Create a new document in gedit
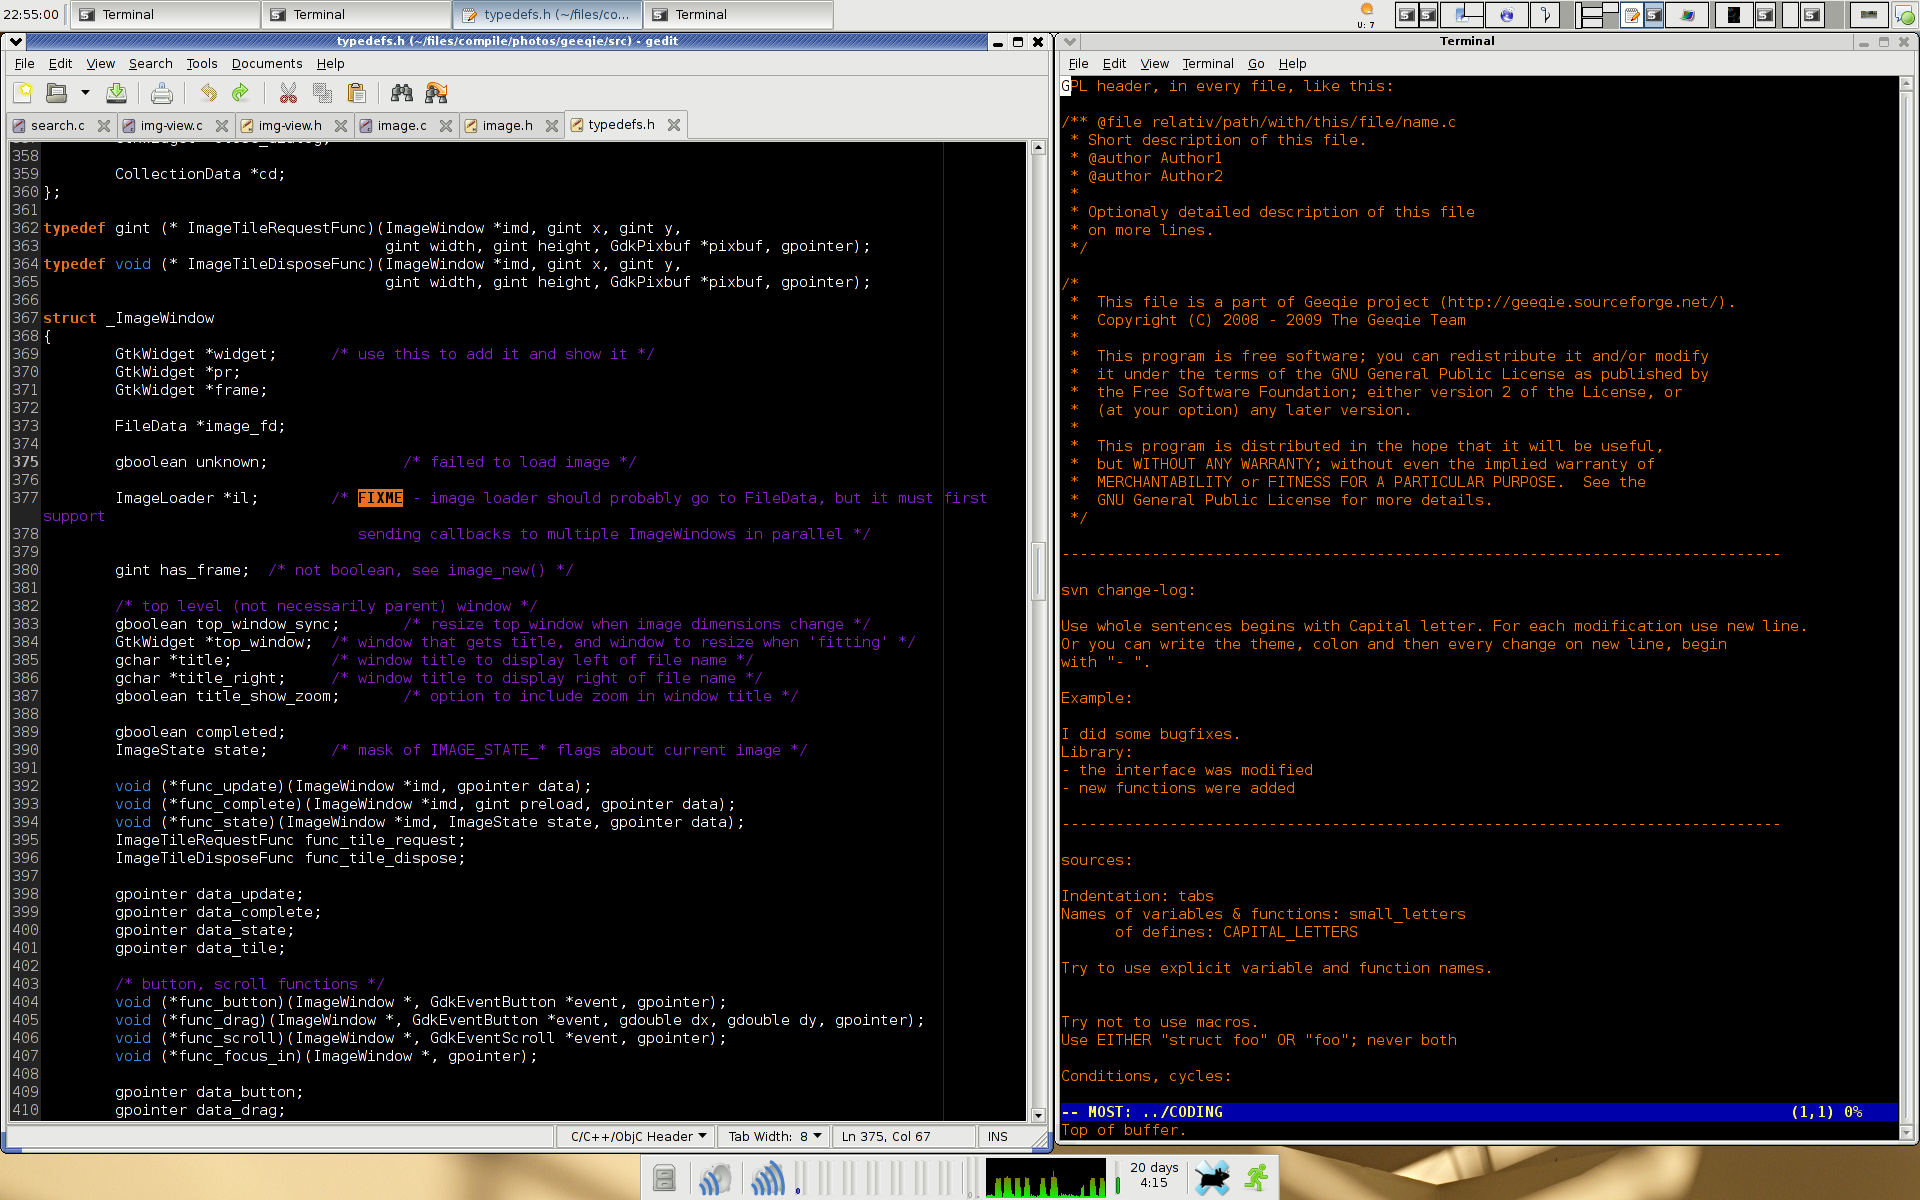The height and width of the screenshot is (1200, 1920). pos(23,93)
